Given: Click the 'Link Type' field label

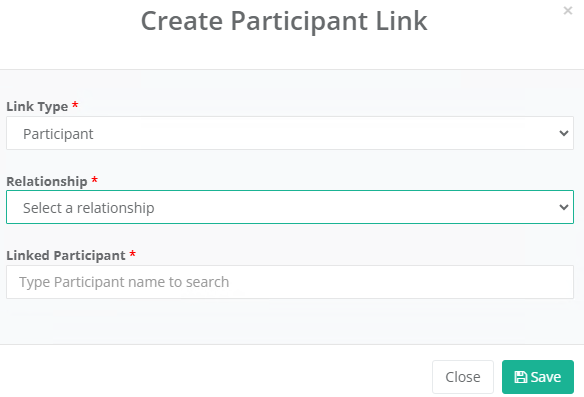Looking at the screenshot, I should (x=37, y=107).
